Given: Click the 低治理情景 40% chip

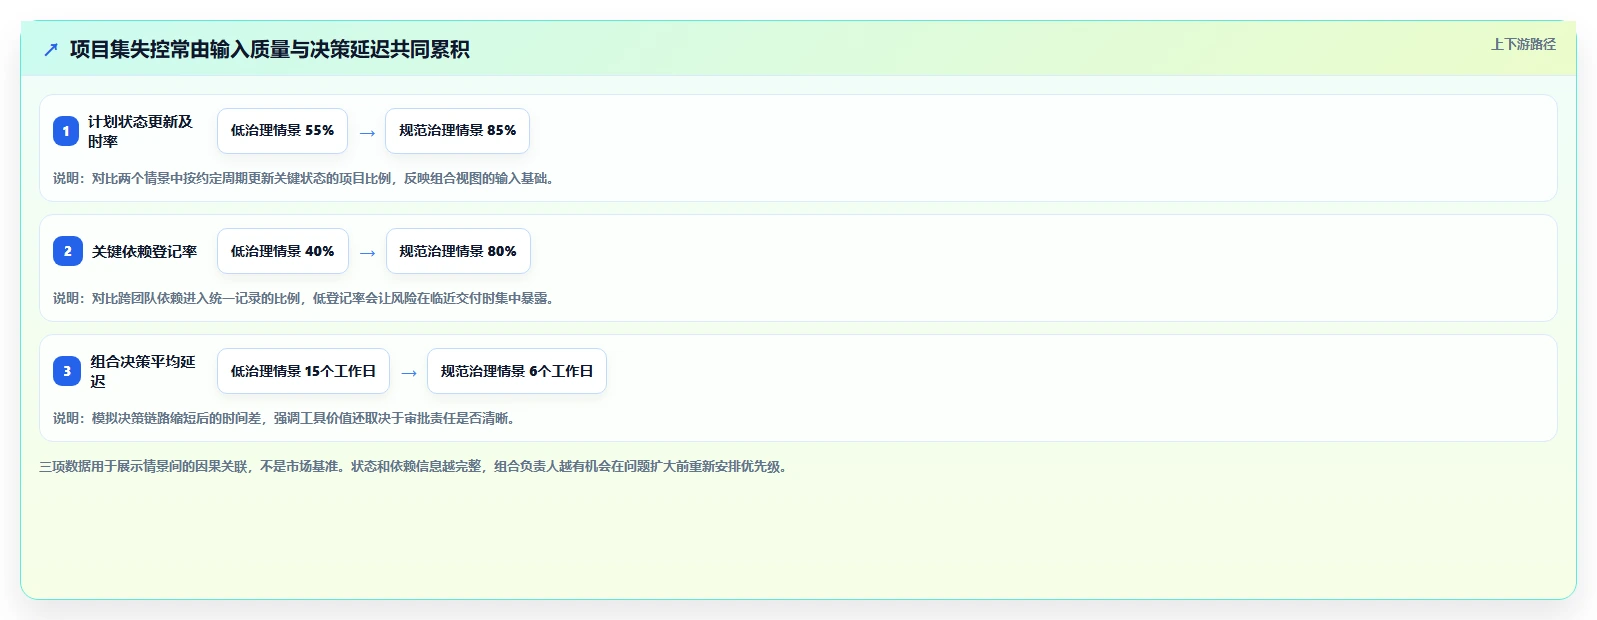Looking at the screenshot, I should 283,251.
